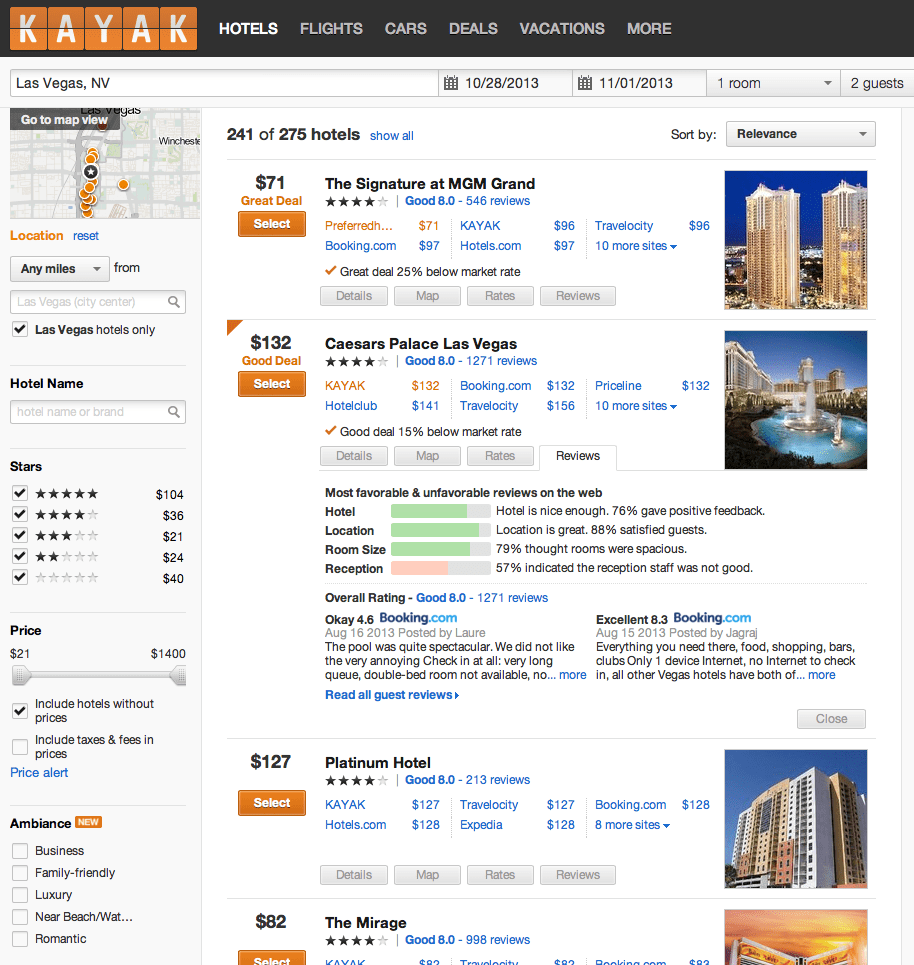Click the NEW badge beside Ambiance

tap(88, 822)
